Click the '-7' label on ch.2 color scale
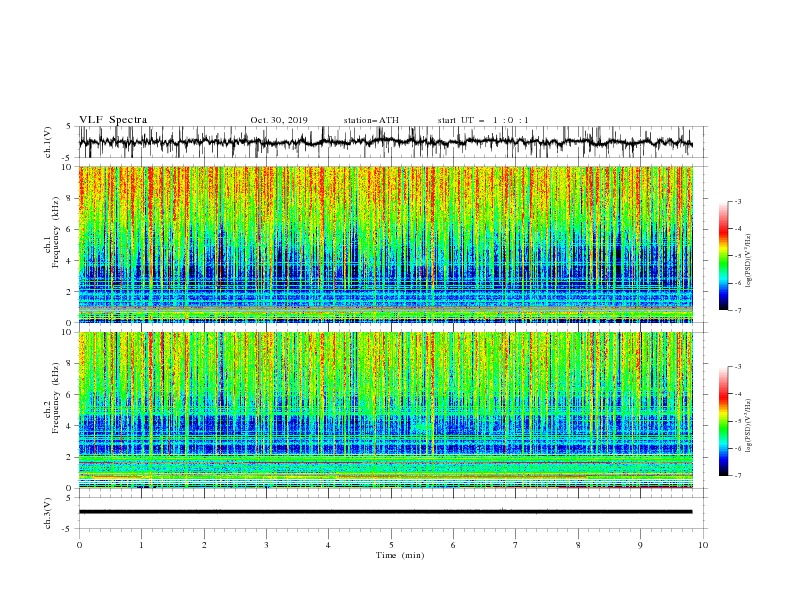The width and height of the screenshot is (792, 612). 737,476
